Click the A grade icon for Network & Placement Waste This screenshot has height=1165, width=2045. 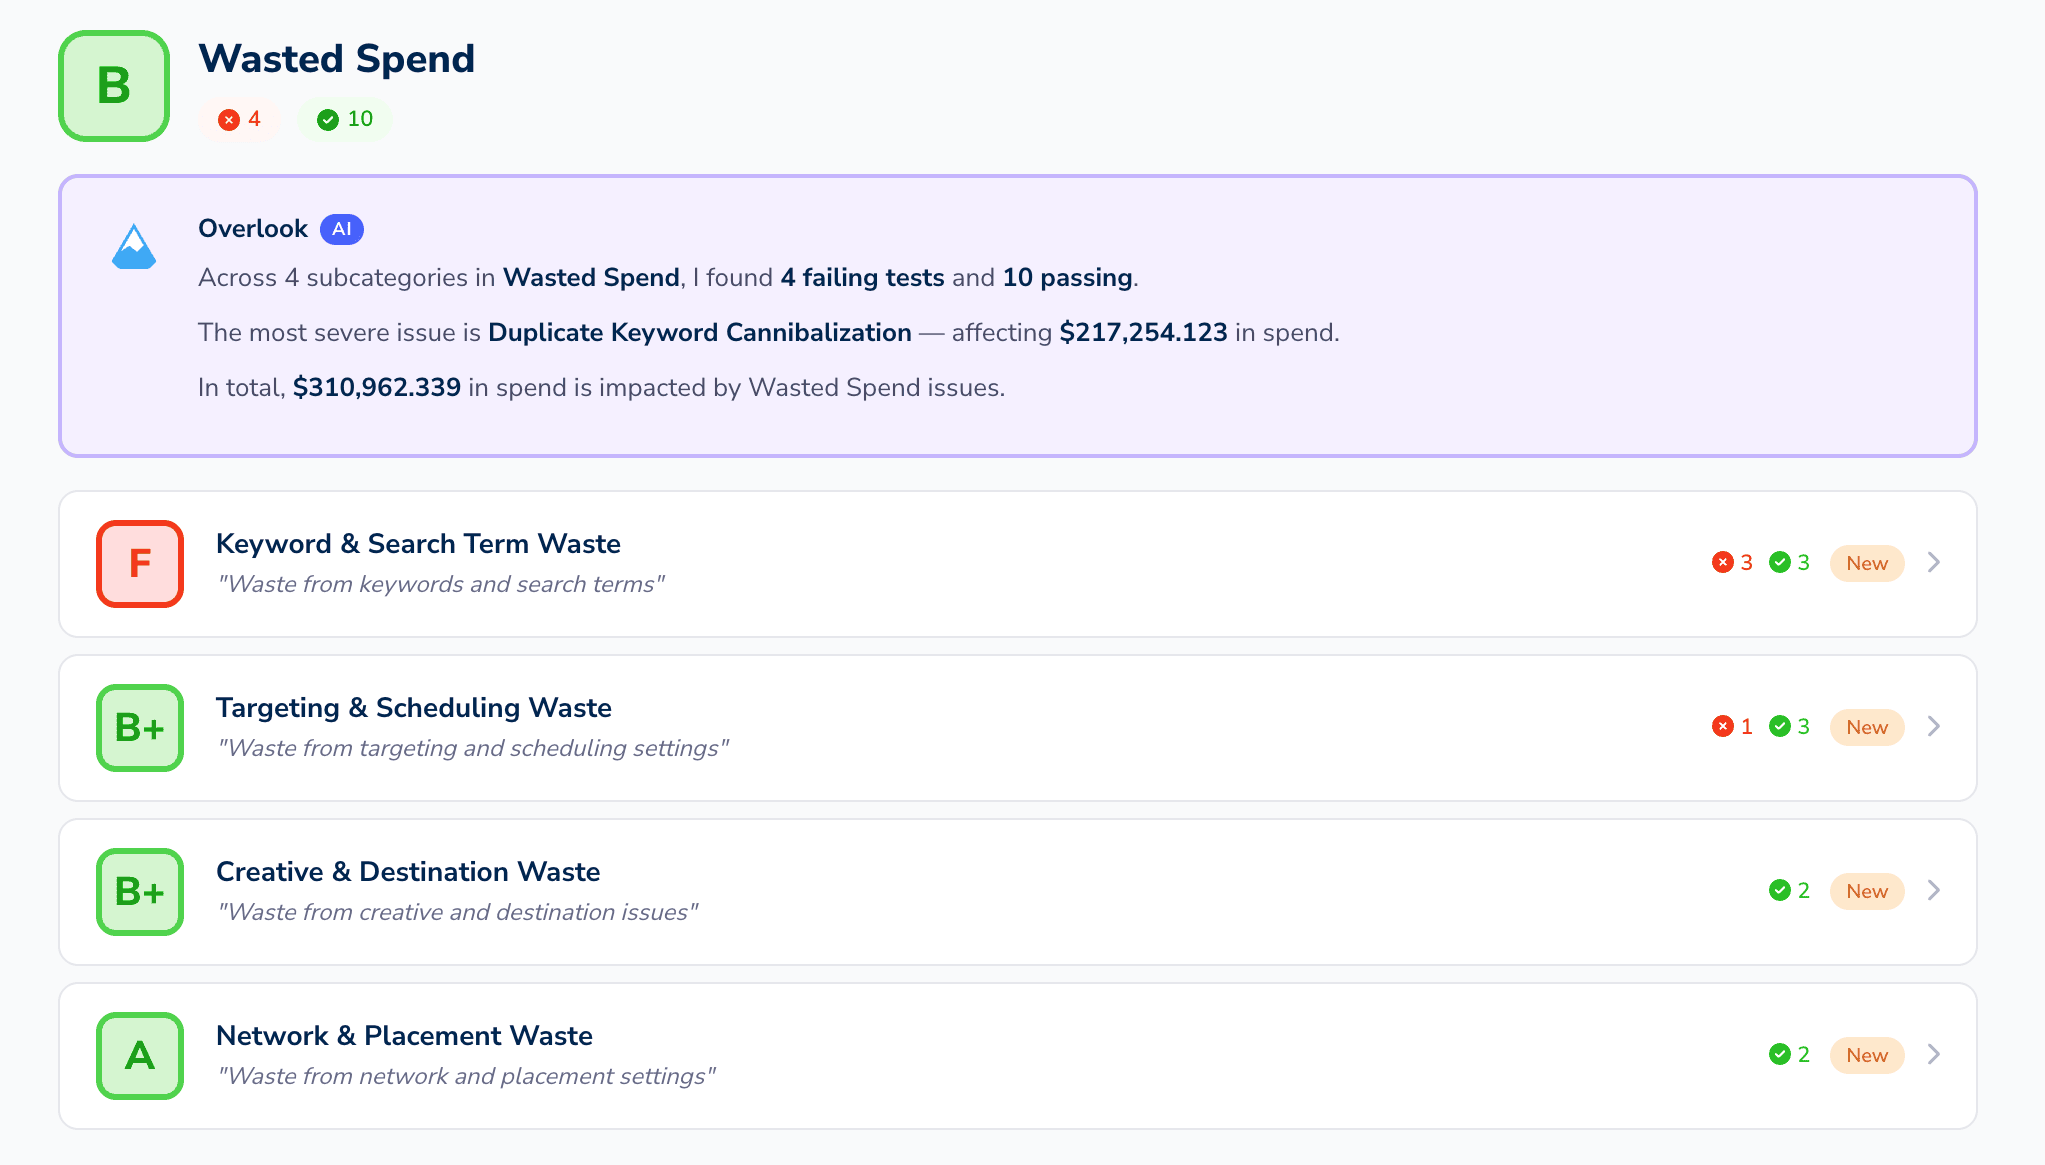(x=139, y=1055)
